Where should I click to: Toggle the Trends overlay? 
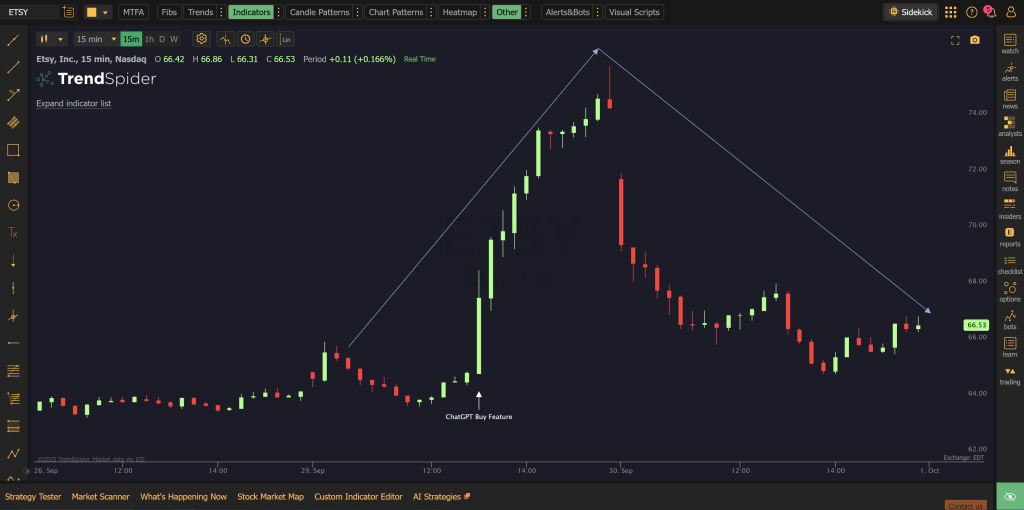click(200, 12)
